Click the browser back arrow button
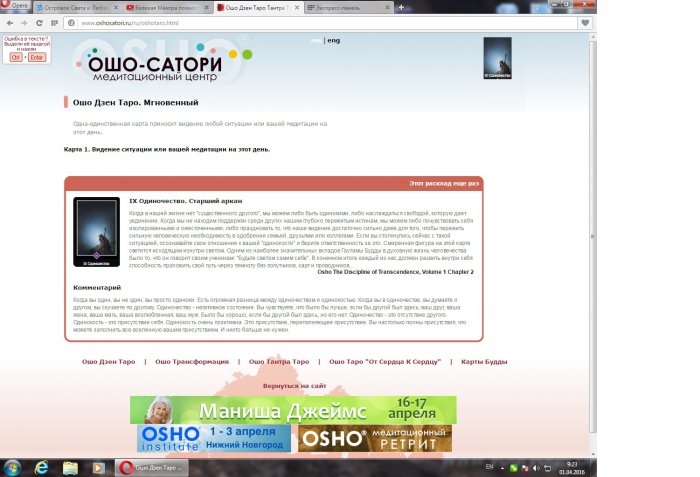Image resolution: width=700 pixels, height=477 pixels. [9, 22]
